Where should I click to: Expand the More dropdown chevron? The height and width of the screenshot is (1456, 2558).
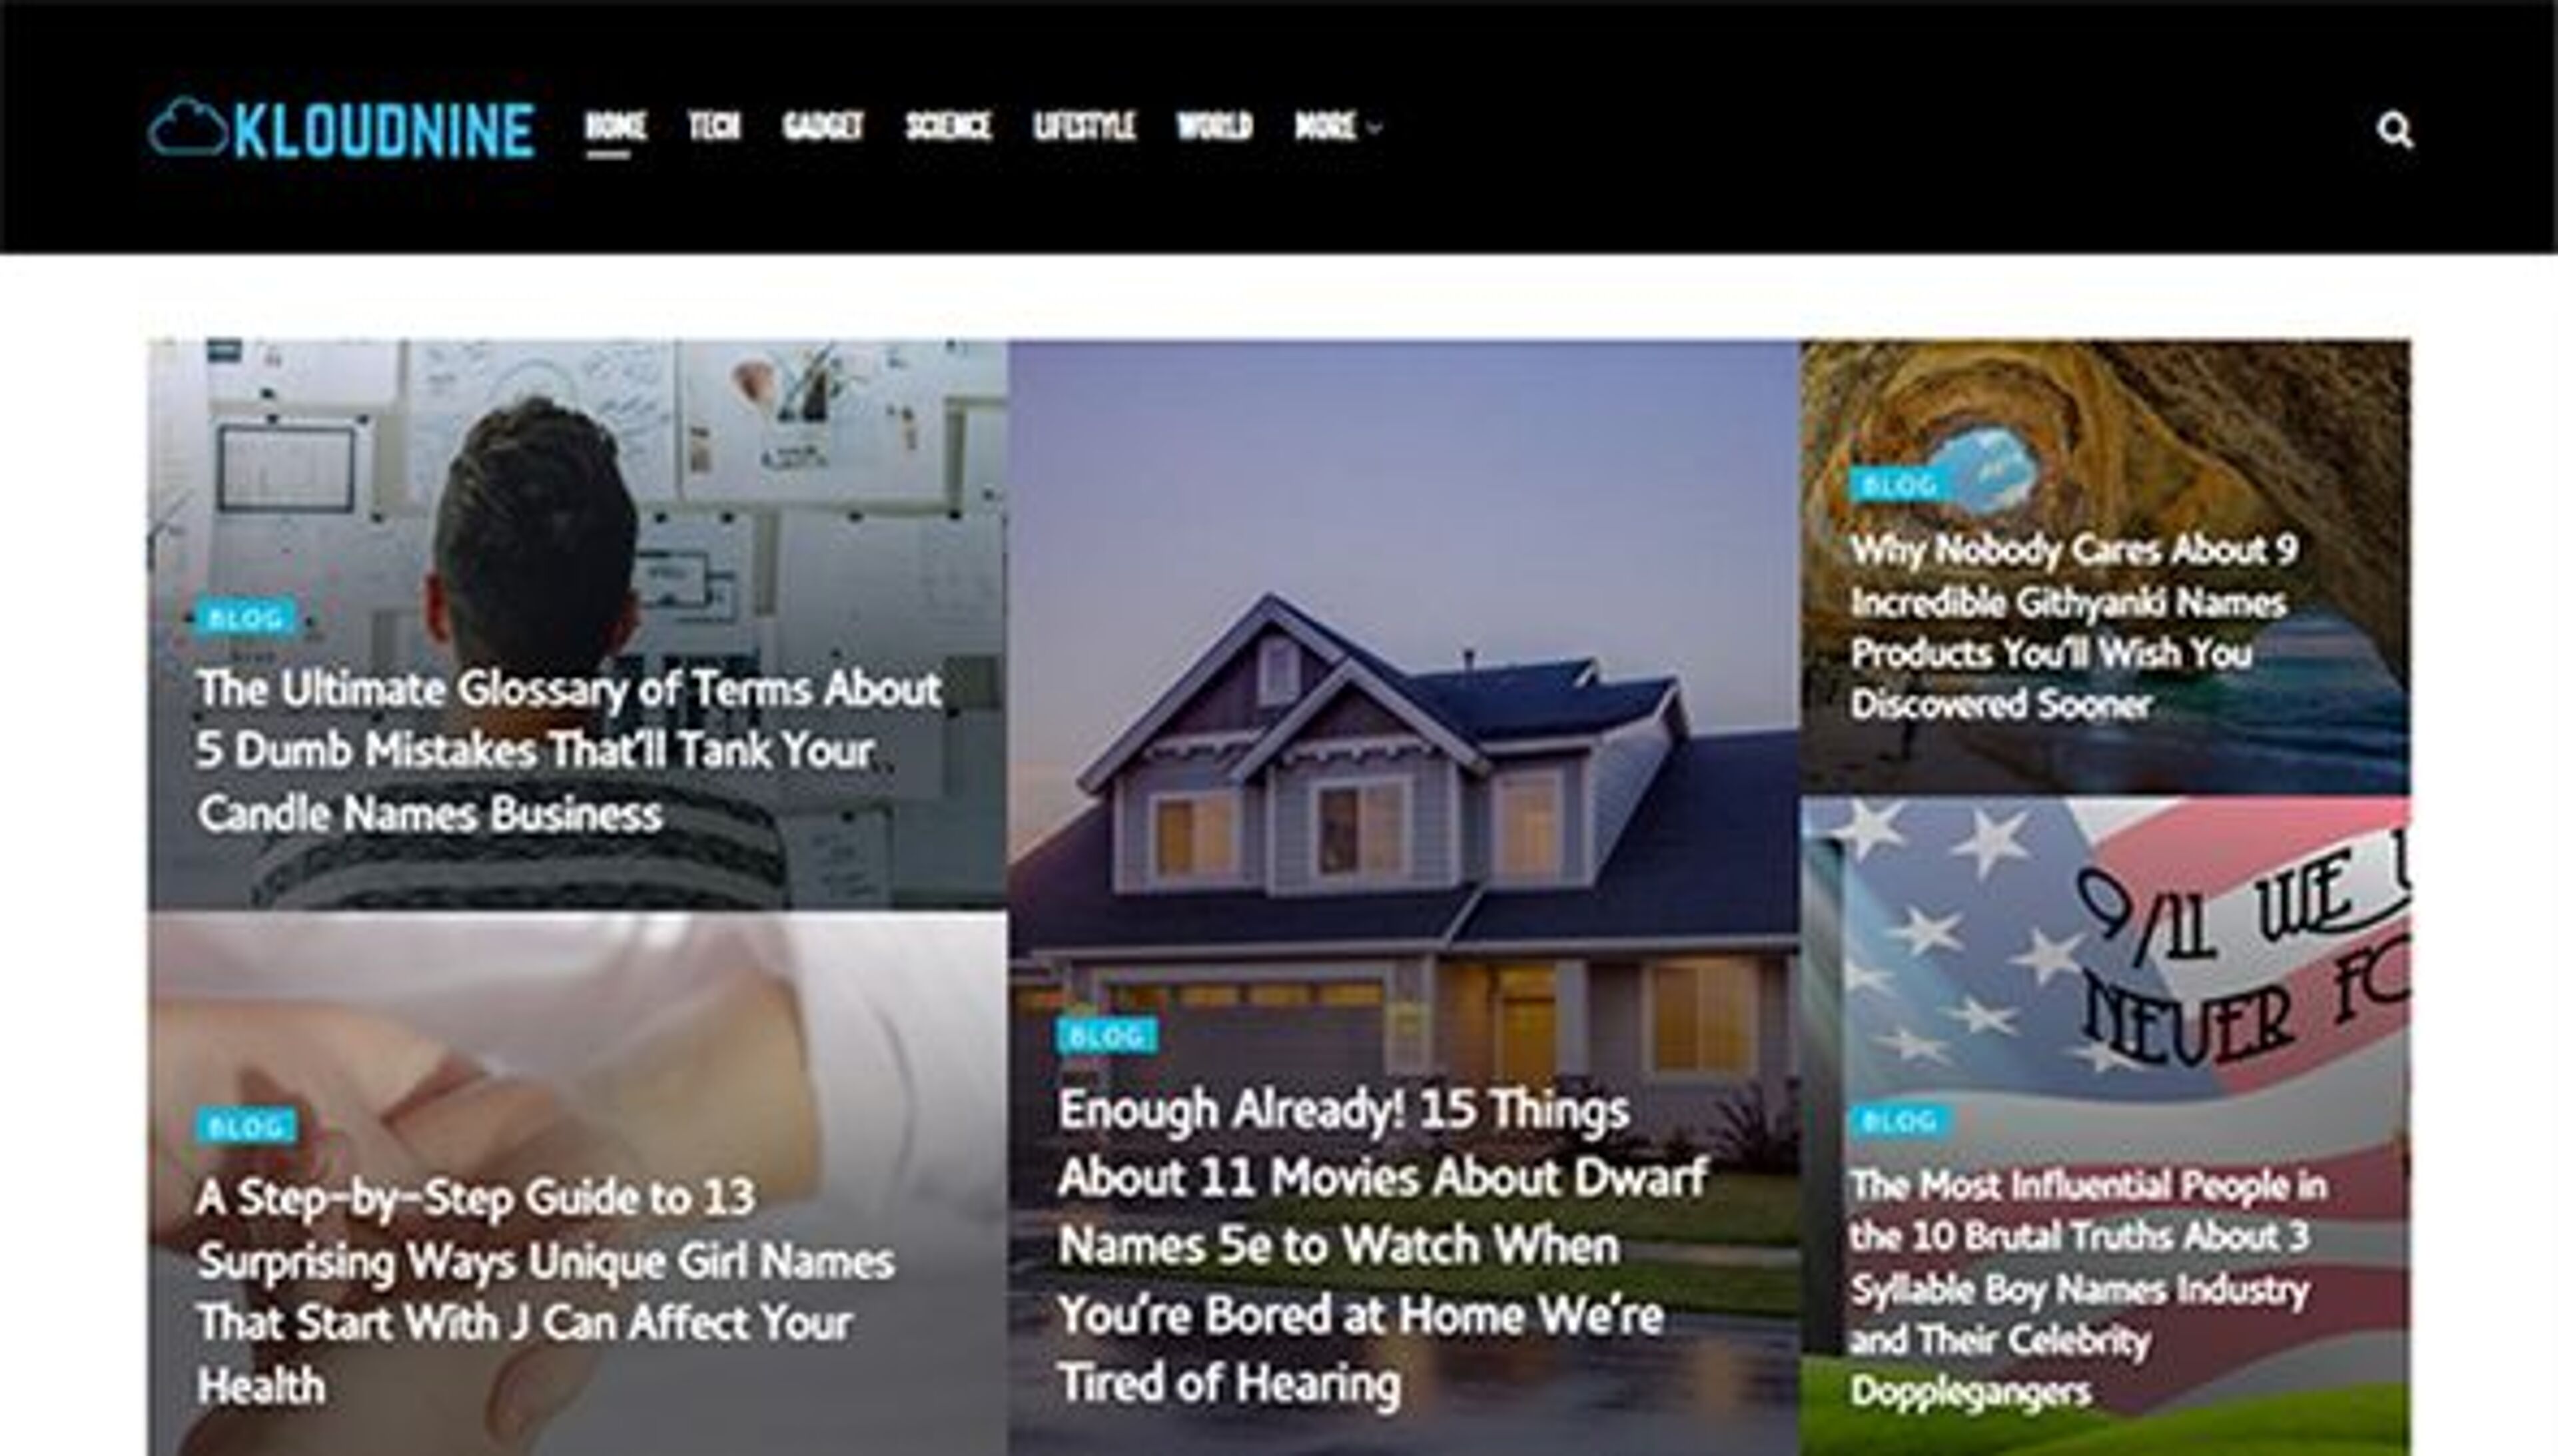pos(1375,128)
